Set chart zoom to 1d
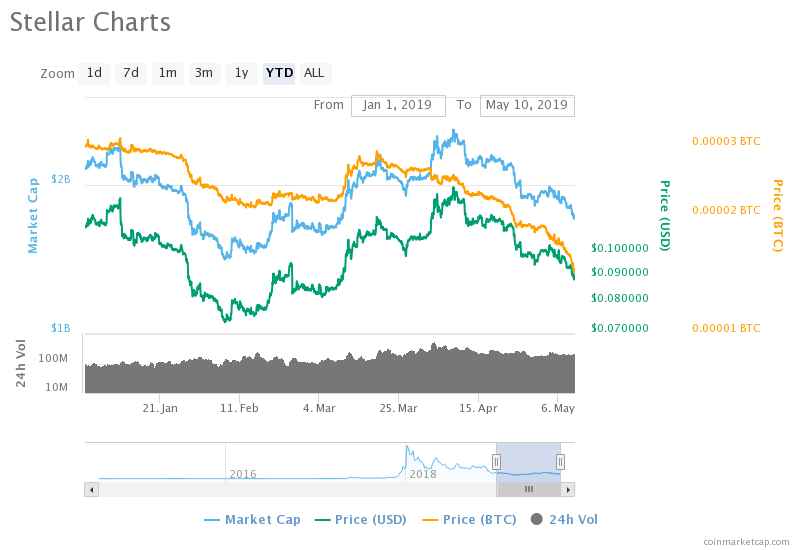This screenshot has height=550, width=800. (94, 73)
